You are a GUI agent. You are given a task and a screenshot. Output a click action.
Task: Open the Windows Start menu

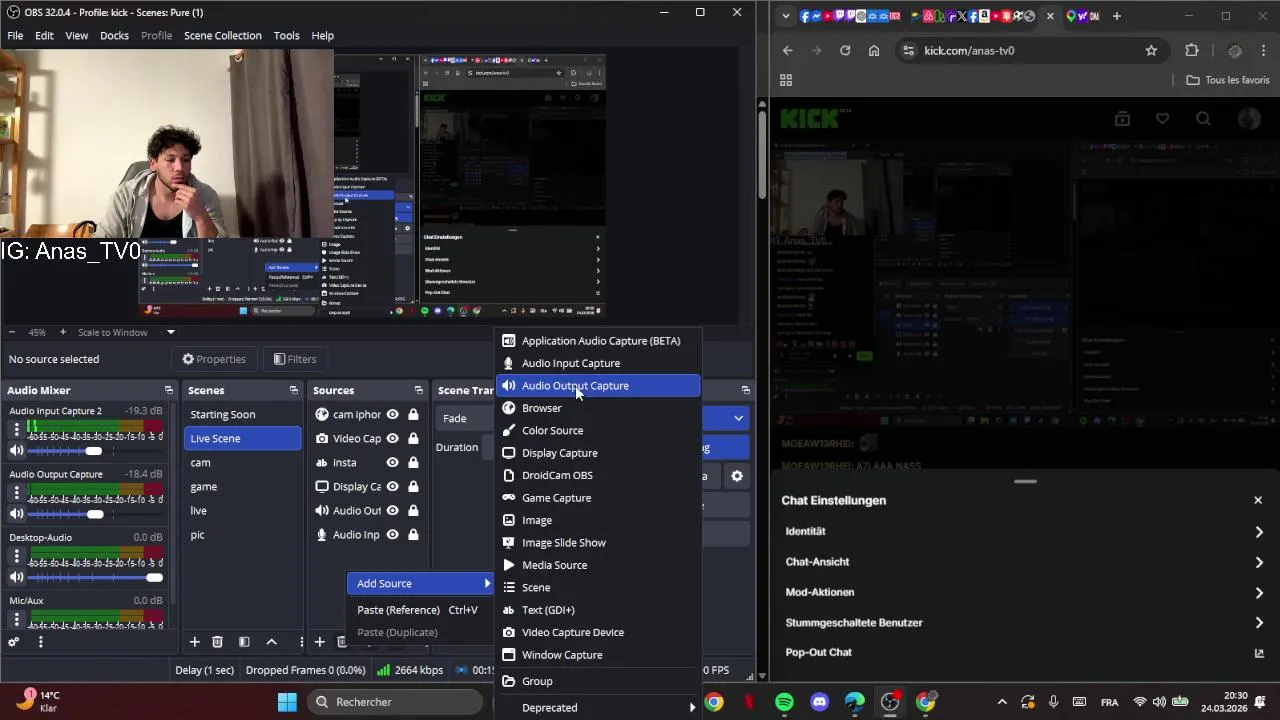(x=287, y=702)
